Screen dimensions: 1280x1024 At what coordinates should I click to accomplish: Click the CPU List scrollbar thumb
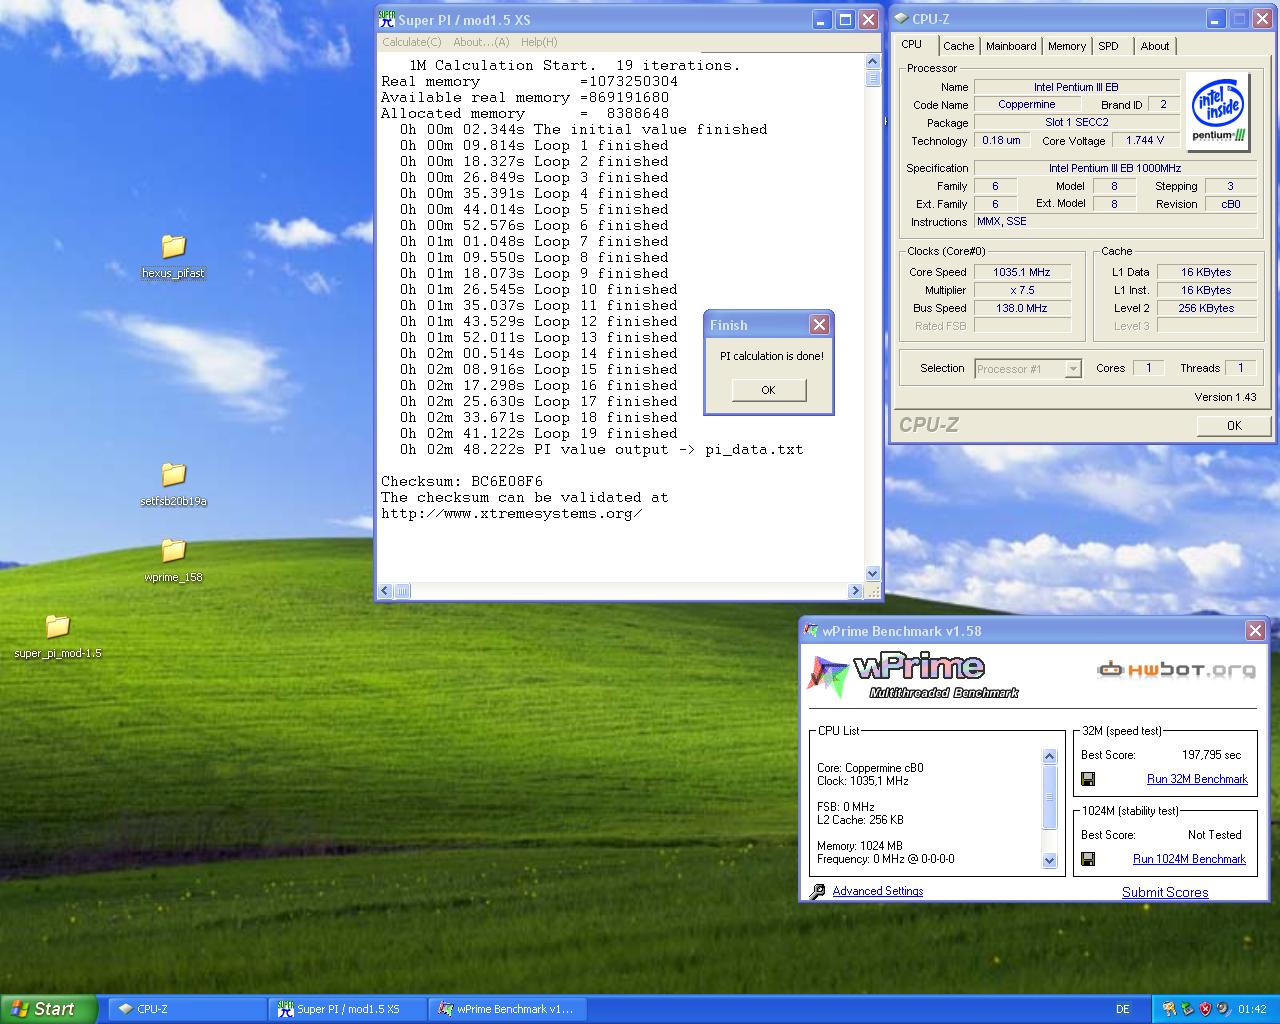[1049, 798]
